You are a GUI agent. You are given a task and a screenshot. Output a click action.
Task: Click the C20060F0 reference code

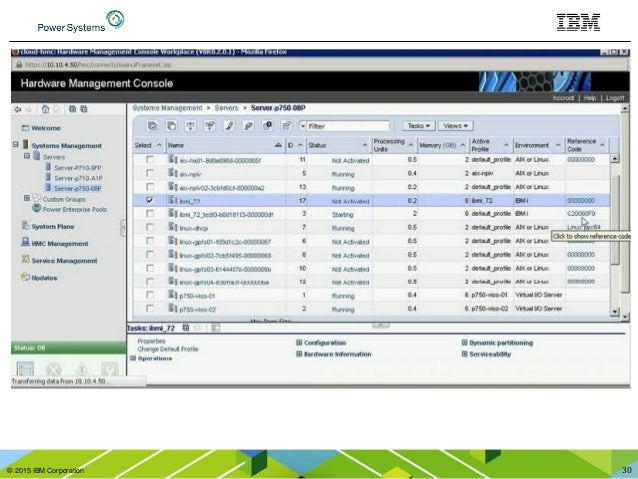[581, 213]
